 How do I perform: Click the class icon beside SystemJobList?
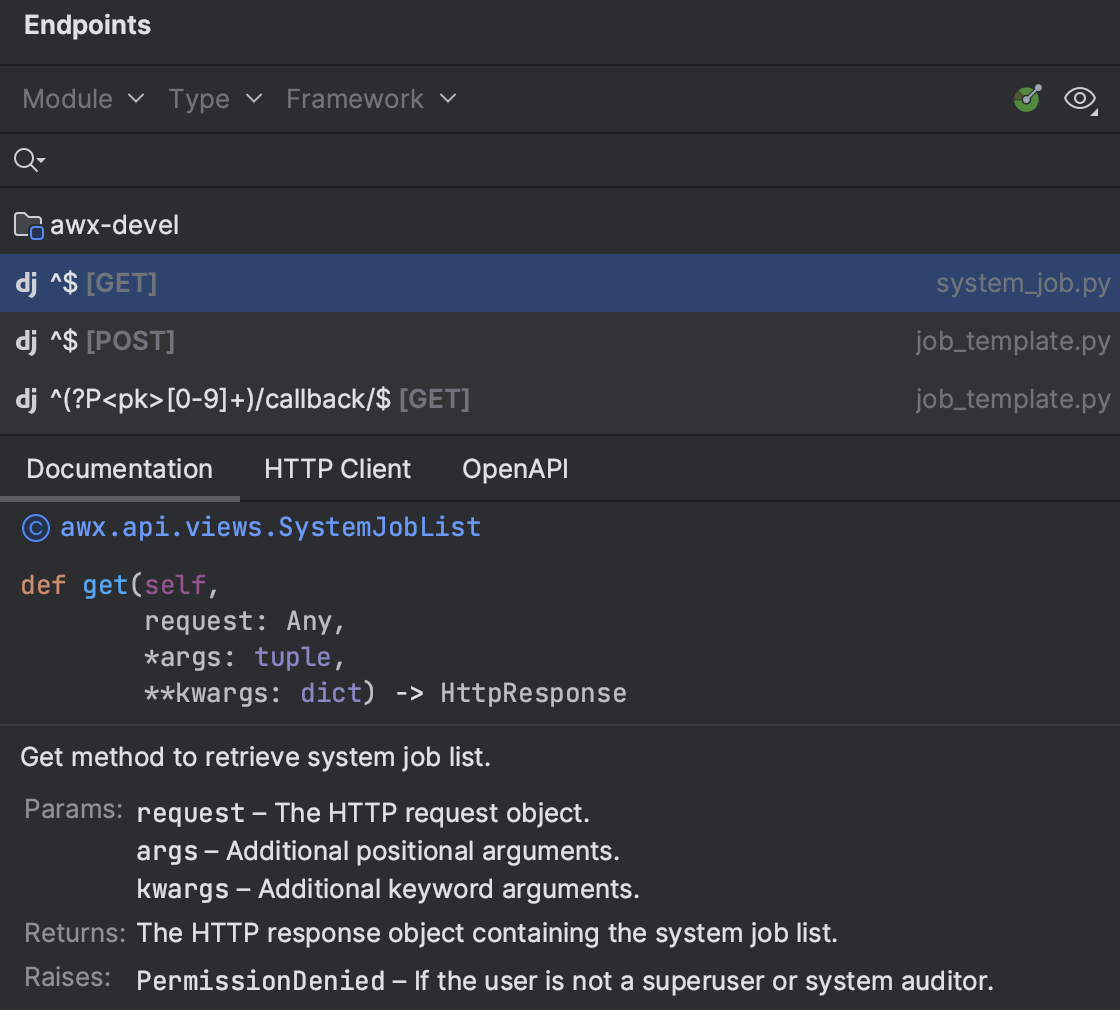35,527
